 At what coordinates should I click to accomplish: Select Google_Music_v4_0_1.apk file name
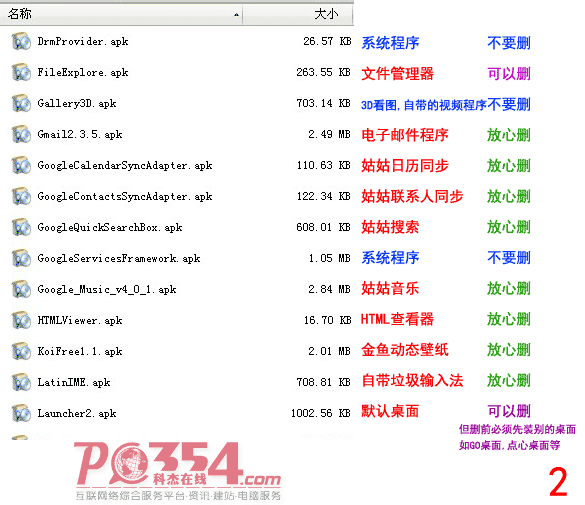click(107, 289)
